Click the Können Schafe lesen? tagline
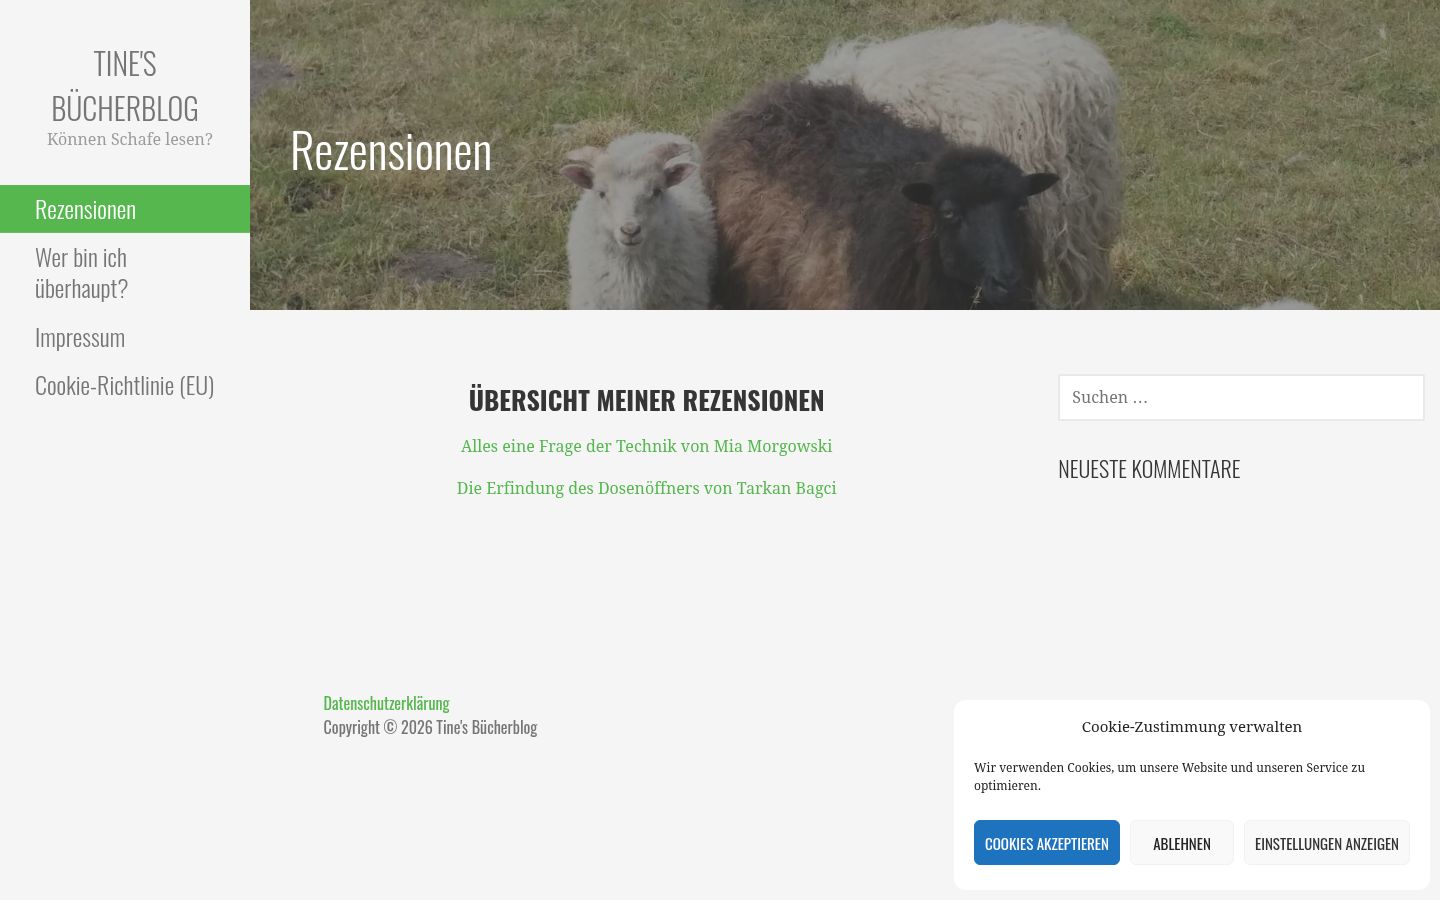 tap(130, 139)
